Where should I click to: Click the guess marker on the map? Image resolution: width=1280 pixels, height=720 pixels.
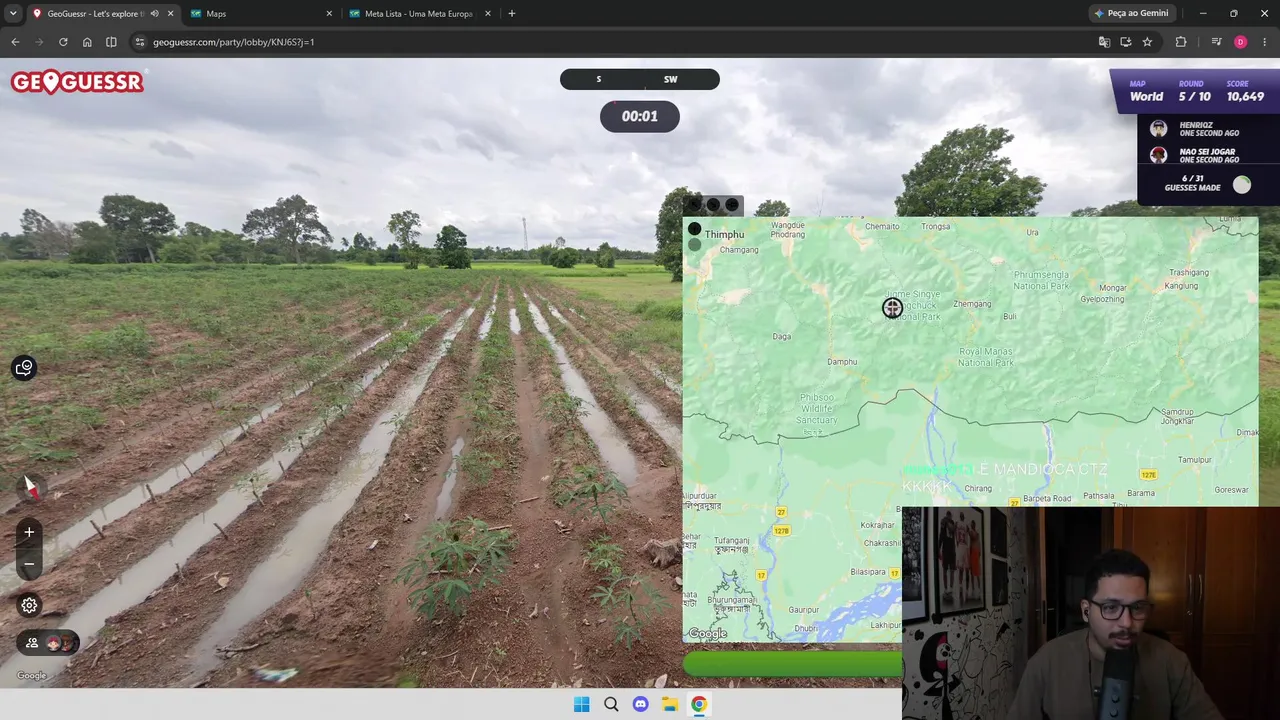892,308
